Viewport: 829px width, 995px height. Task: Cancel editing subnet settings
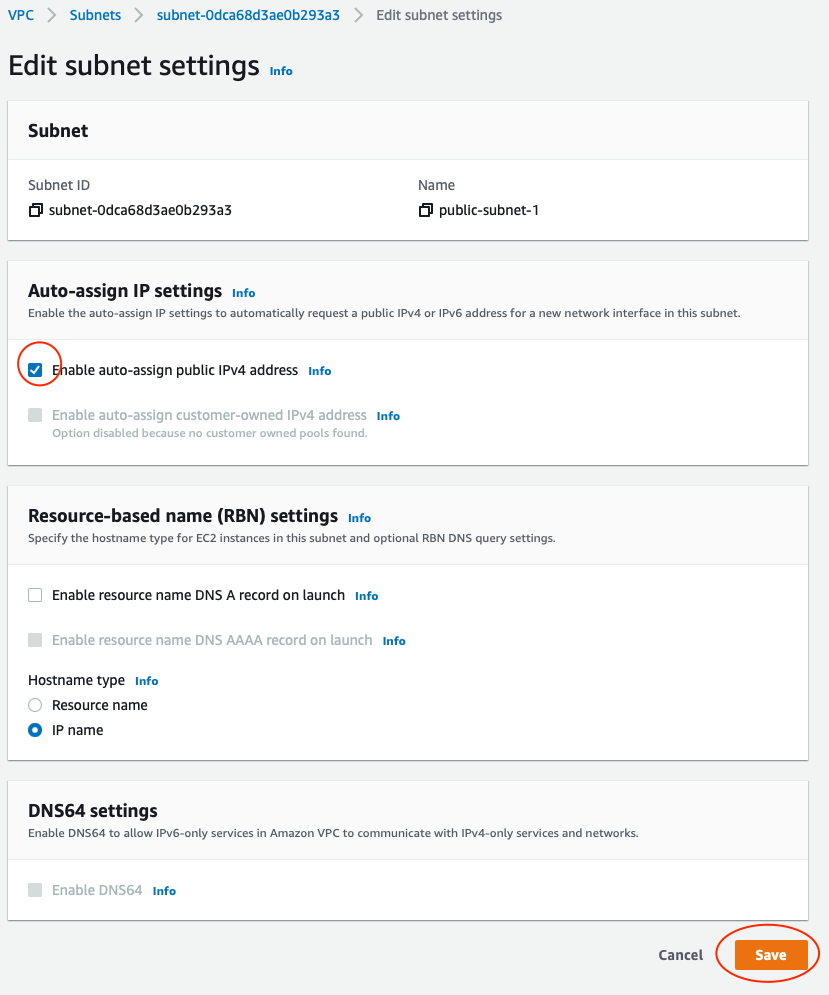[680, 955]
